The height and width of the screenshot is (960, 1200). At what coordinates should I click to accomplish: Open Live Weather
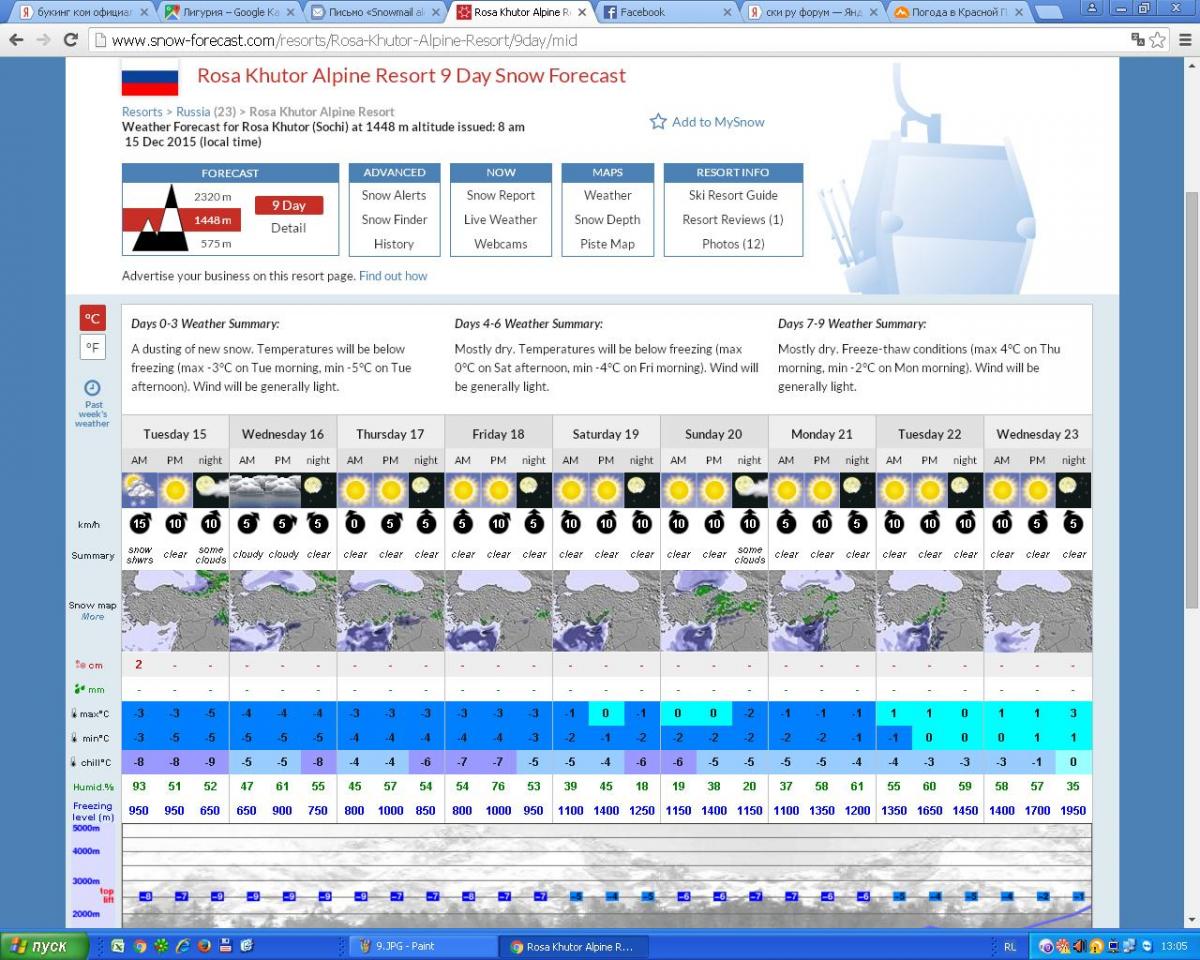point(500,220)
